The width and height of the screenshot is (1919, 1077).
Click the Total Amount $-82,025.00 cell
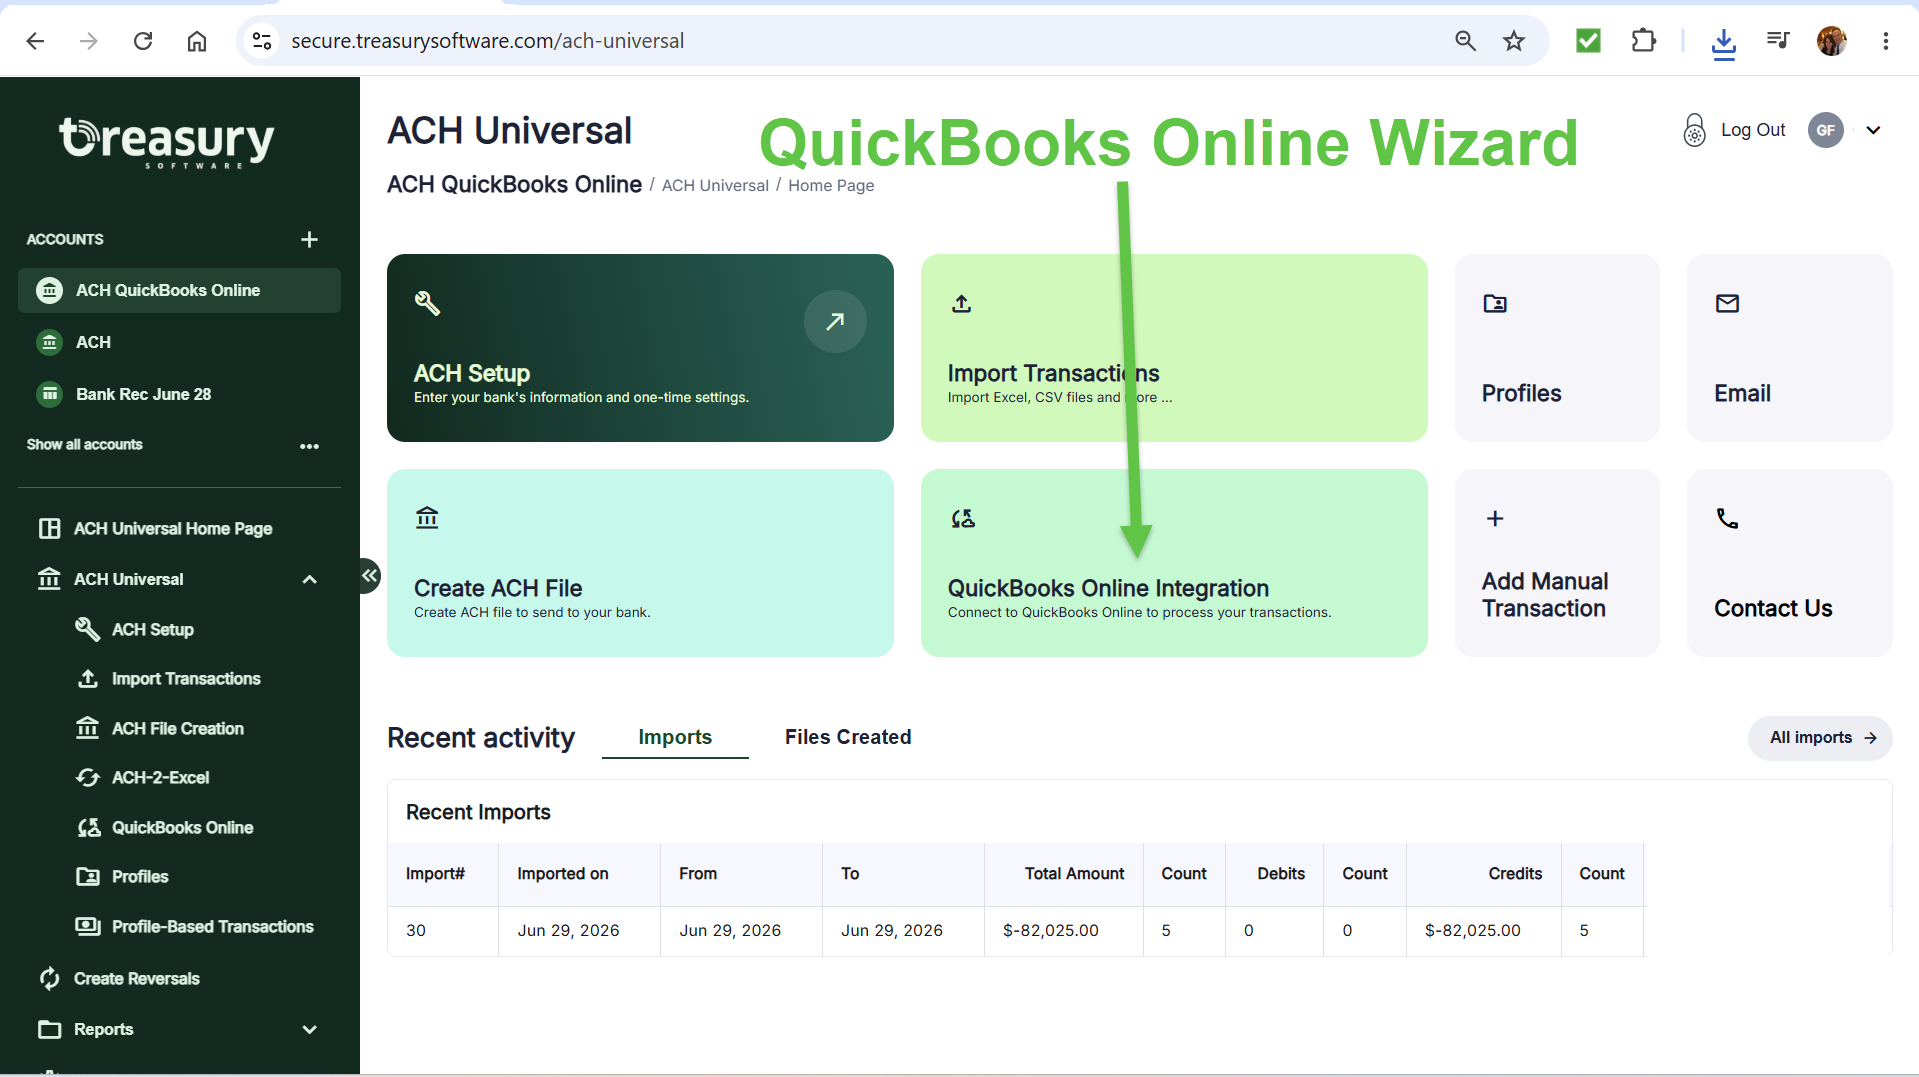tap(1064, 931)
